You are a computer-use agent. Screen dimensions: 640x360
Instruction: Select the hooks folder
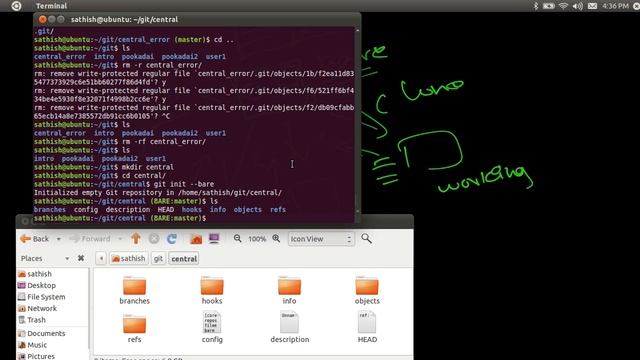pyautogui.click(x=212, y=290)
